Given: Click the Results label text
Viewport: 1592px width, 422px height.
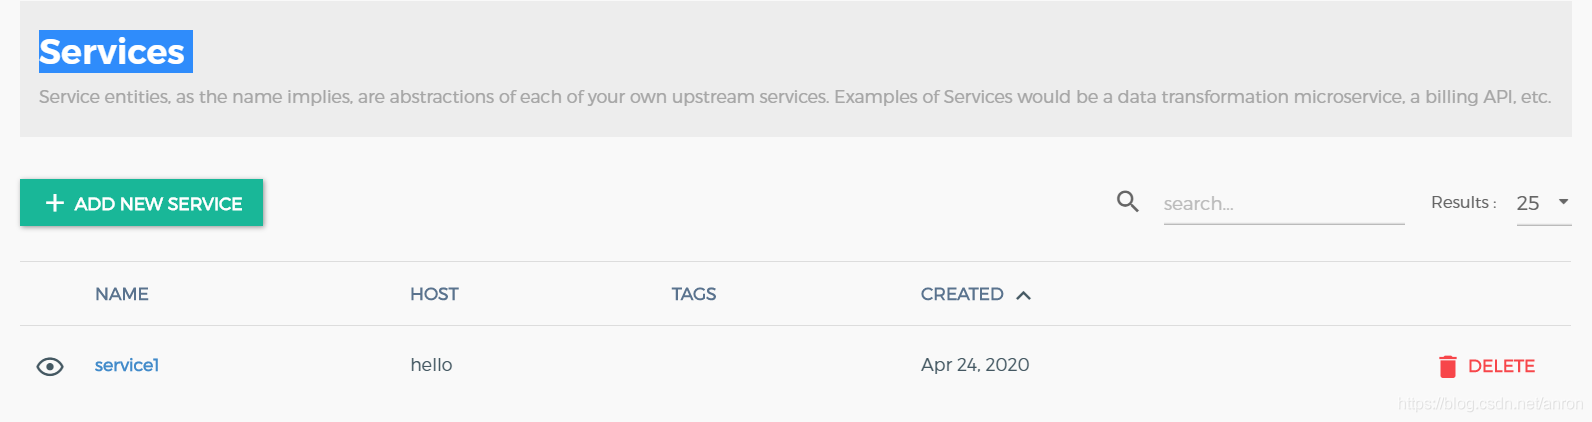Looking at the screenshot, I should pos(1463,202).
